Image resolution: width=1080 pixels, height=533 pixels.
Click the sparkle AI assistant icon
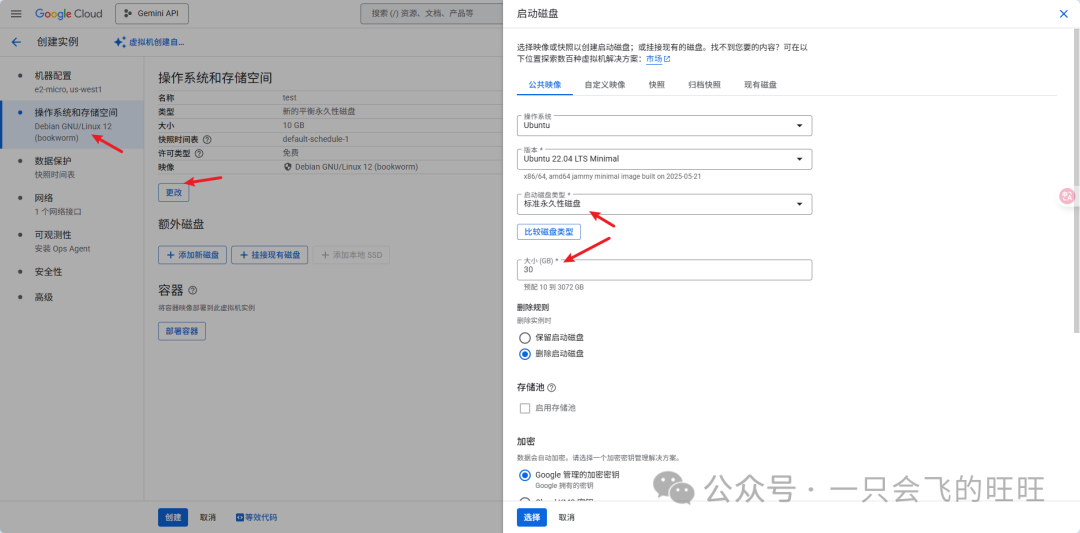(120, 42)
